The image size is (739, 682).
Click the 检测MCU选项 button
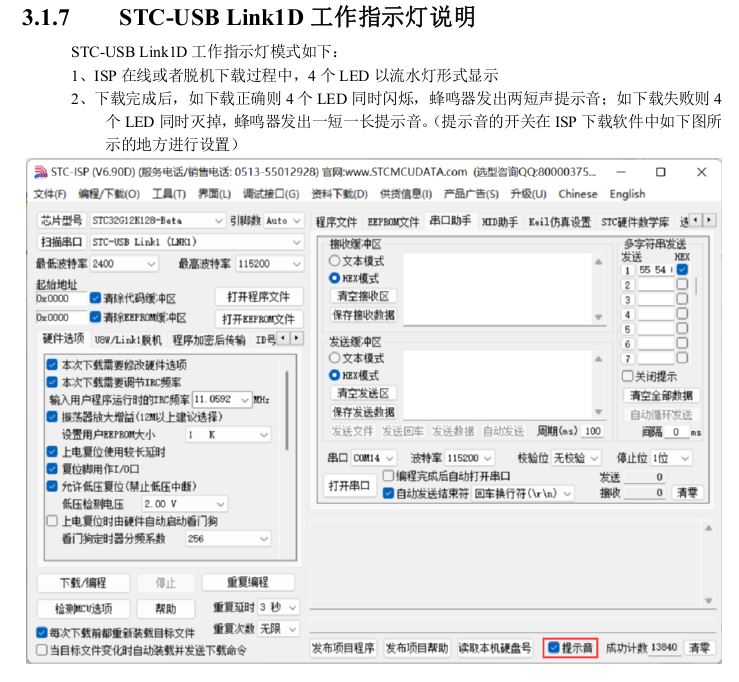point(83,608)
